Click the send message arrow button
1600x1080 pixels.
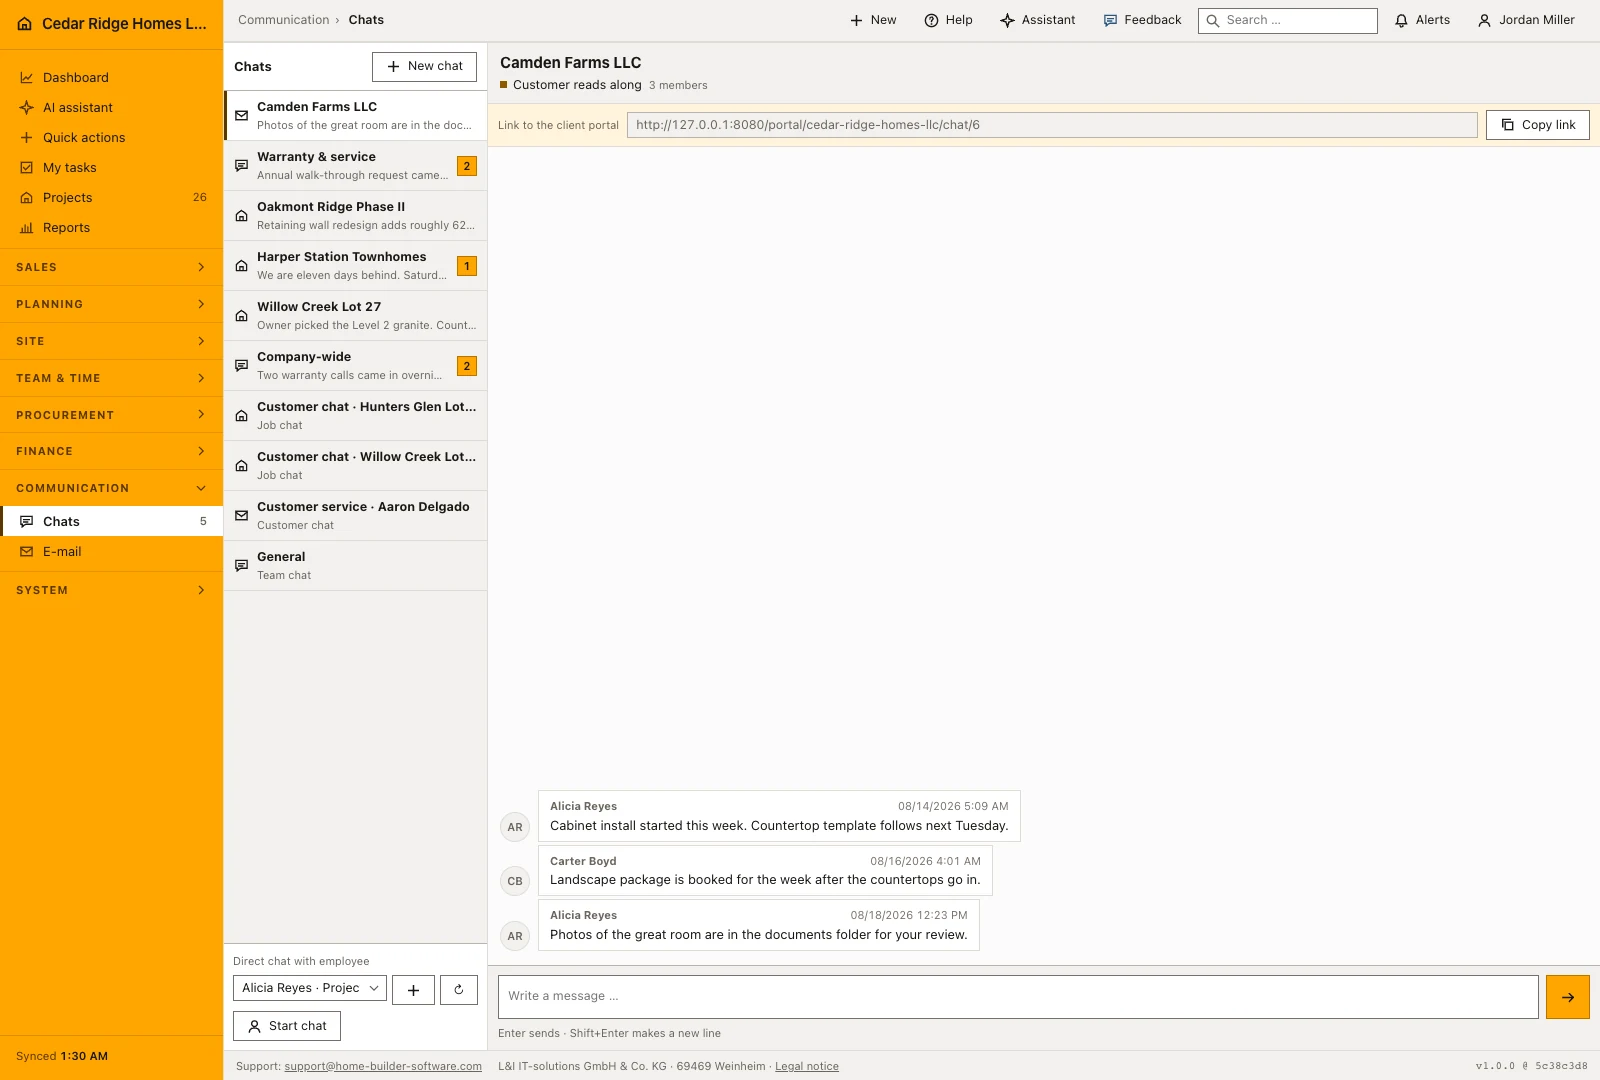tap(1567, 997)
